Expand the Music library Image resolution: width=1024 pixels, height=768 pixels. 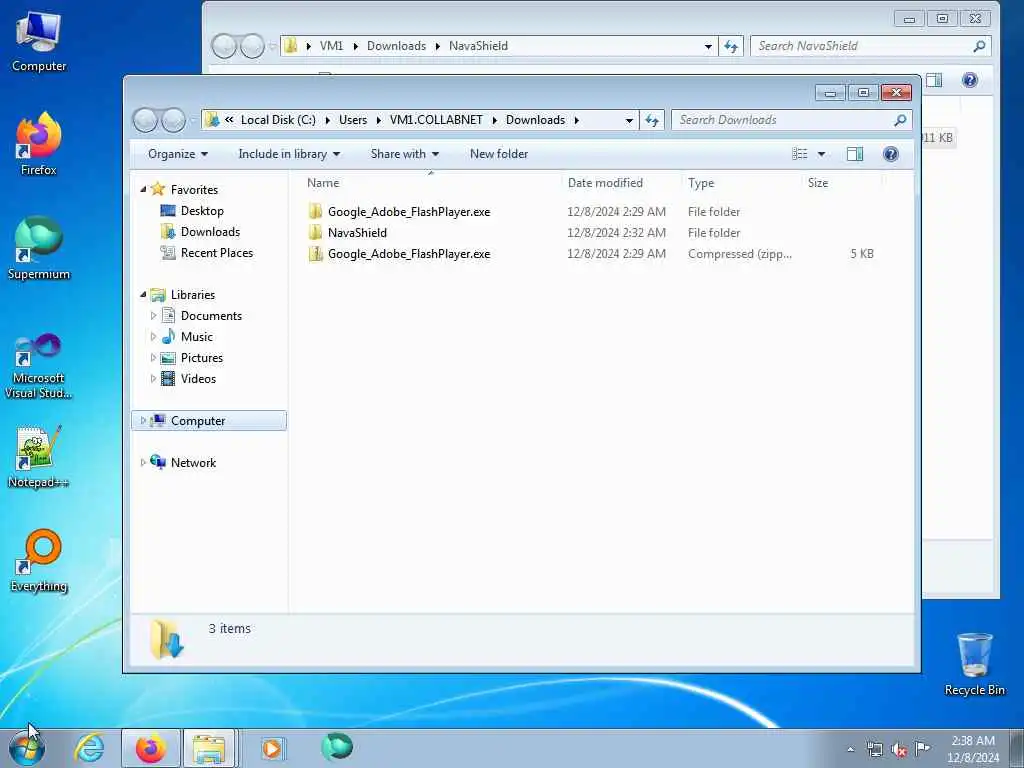tap(153, 337)
